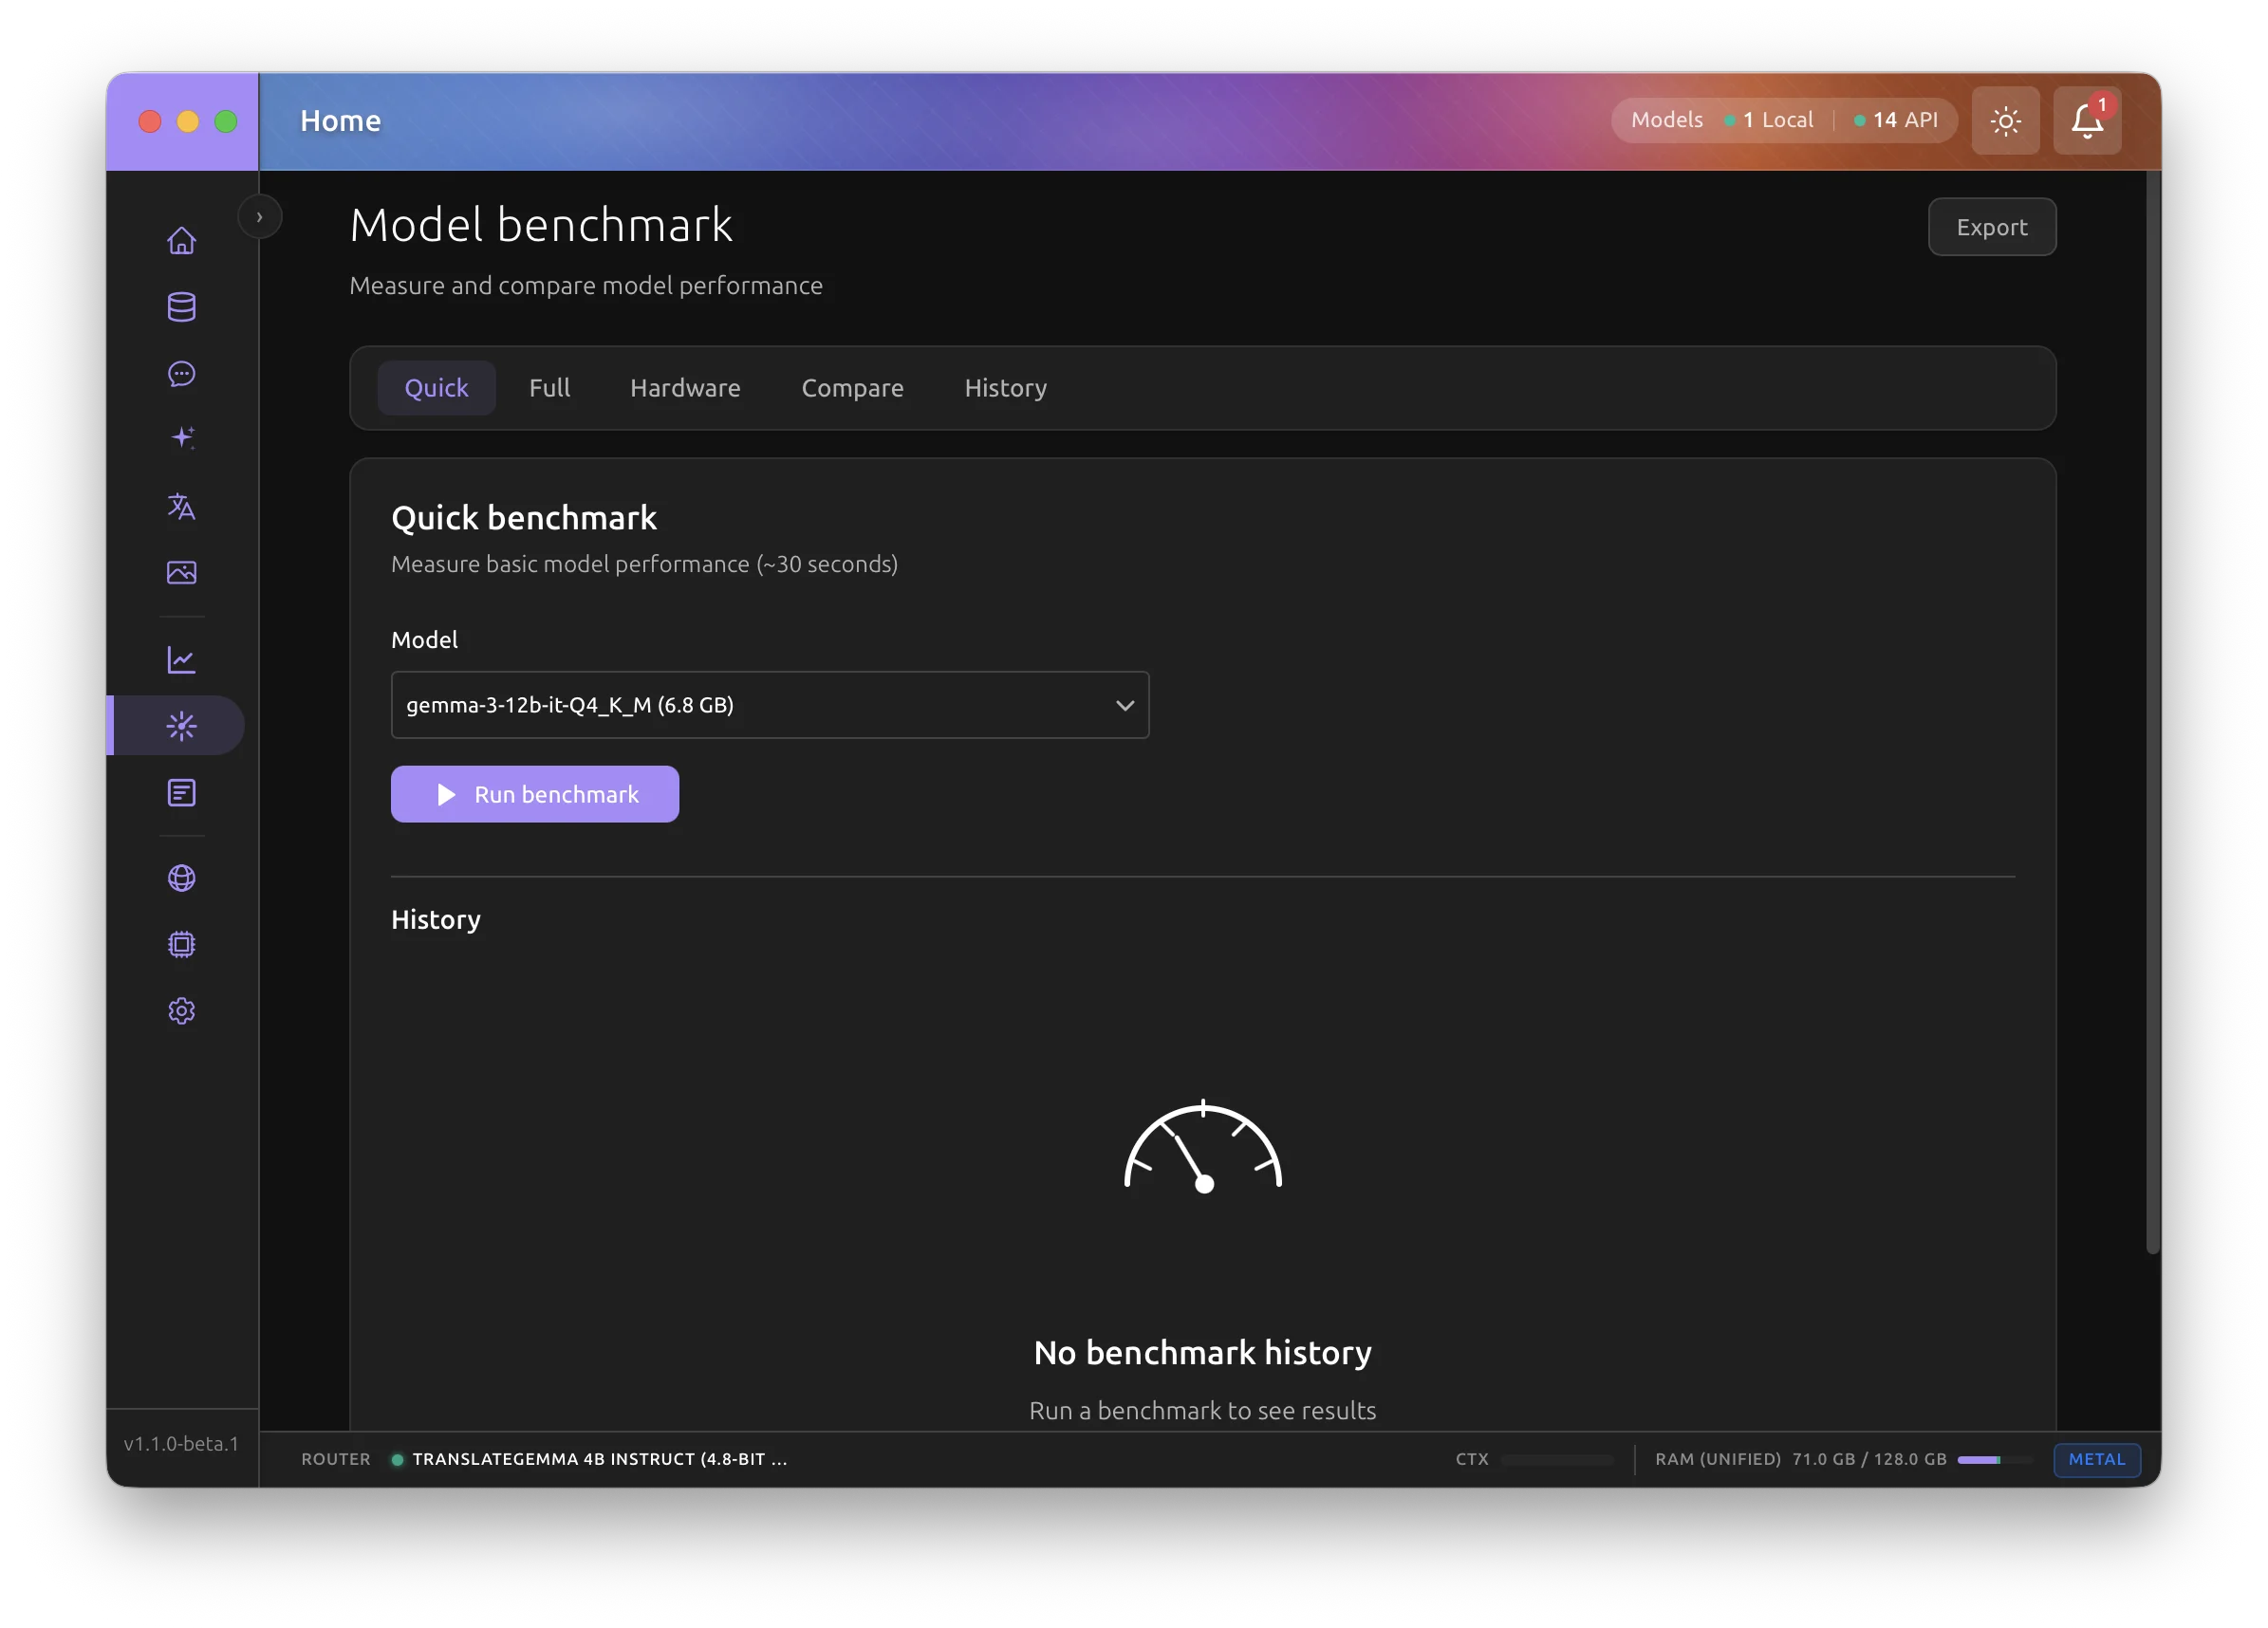Click the RAM usage progress bar
The height and width of the screenshot is (1628, 2268).
click(1995, 1460)
